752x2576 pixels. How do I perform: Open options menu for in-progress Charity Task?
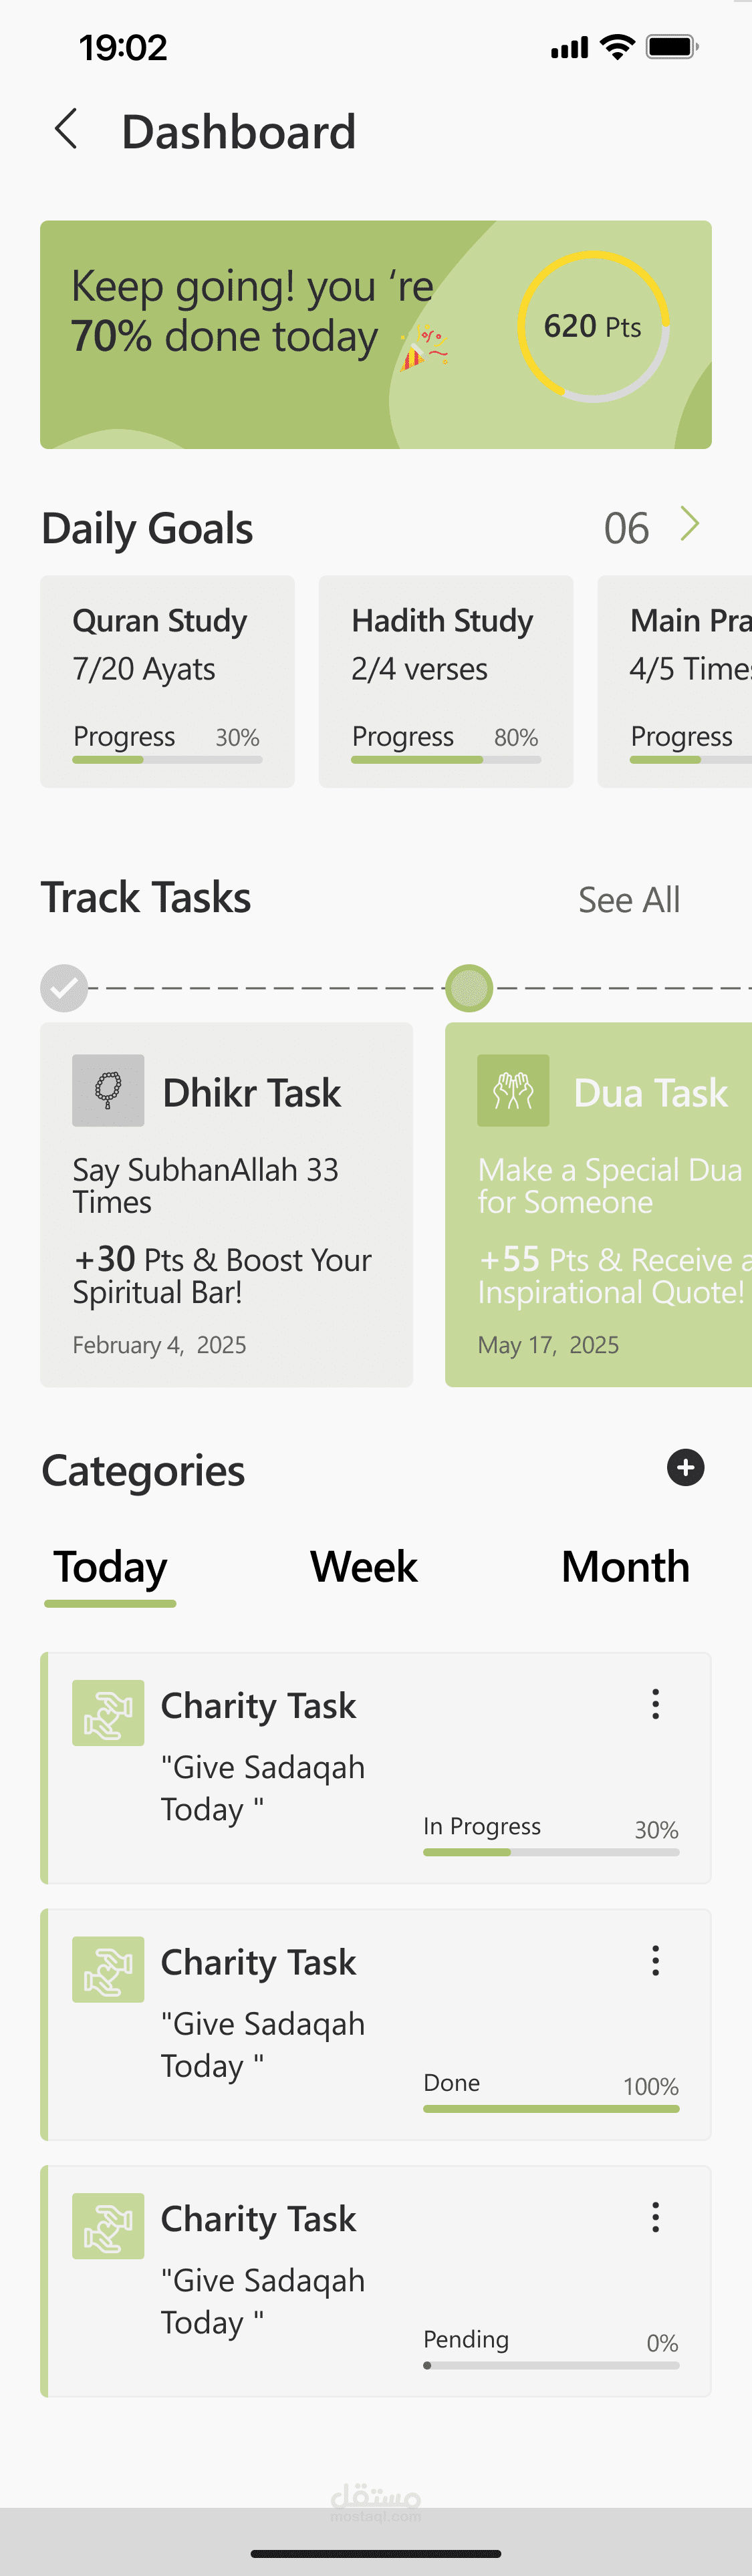coord(656,1704)
